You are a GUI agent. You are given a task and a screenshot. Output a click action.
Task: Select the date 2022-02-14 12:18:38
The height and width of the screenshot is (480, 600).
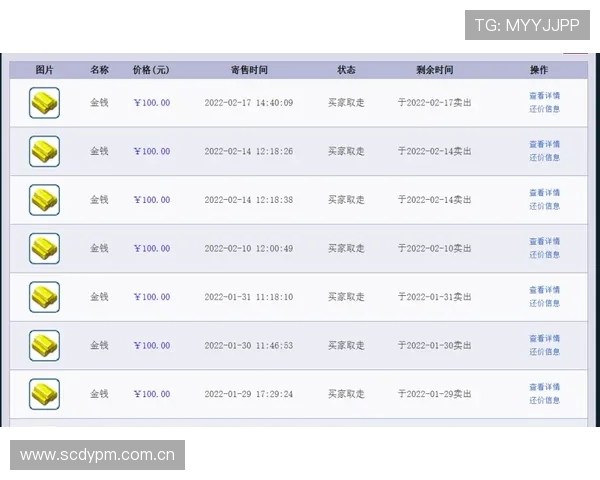pyautogui.click(x=249, y=200)
